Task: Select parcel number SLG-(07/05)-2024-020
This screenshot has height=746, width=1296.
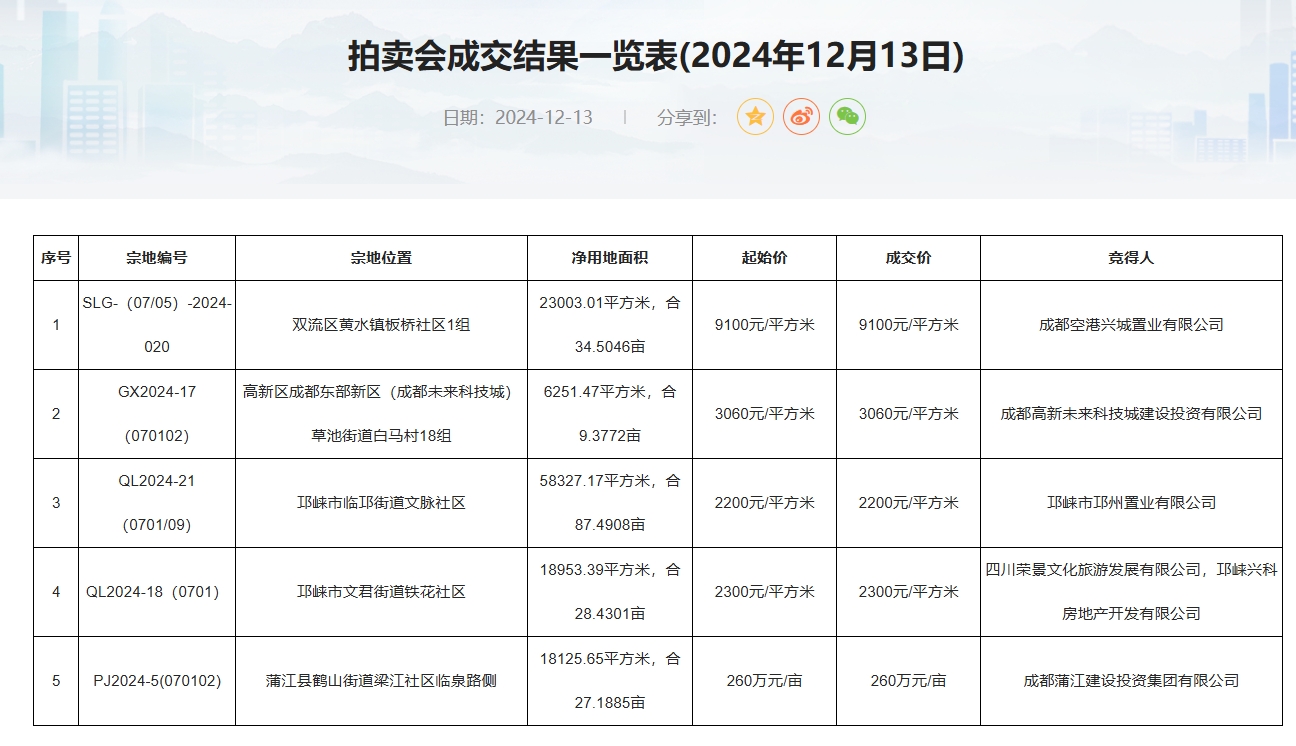Action: pyautogui.click(x=157, y=325)
